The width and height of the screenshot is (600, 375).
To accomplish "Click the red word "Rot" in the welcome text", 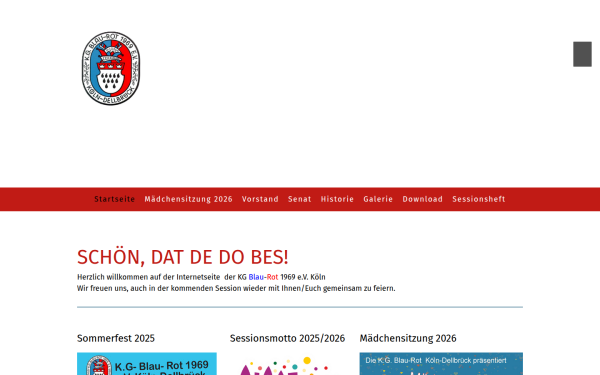I will click(x=272, y=277).
